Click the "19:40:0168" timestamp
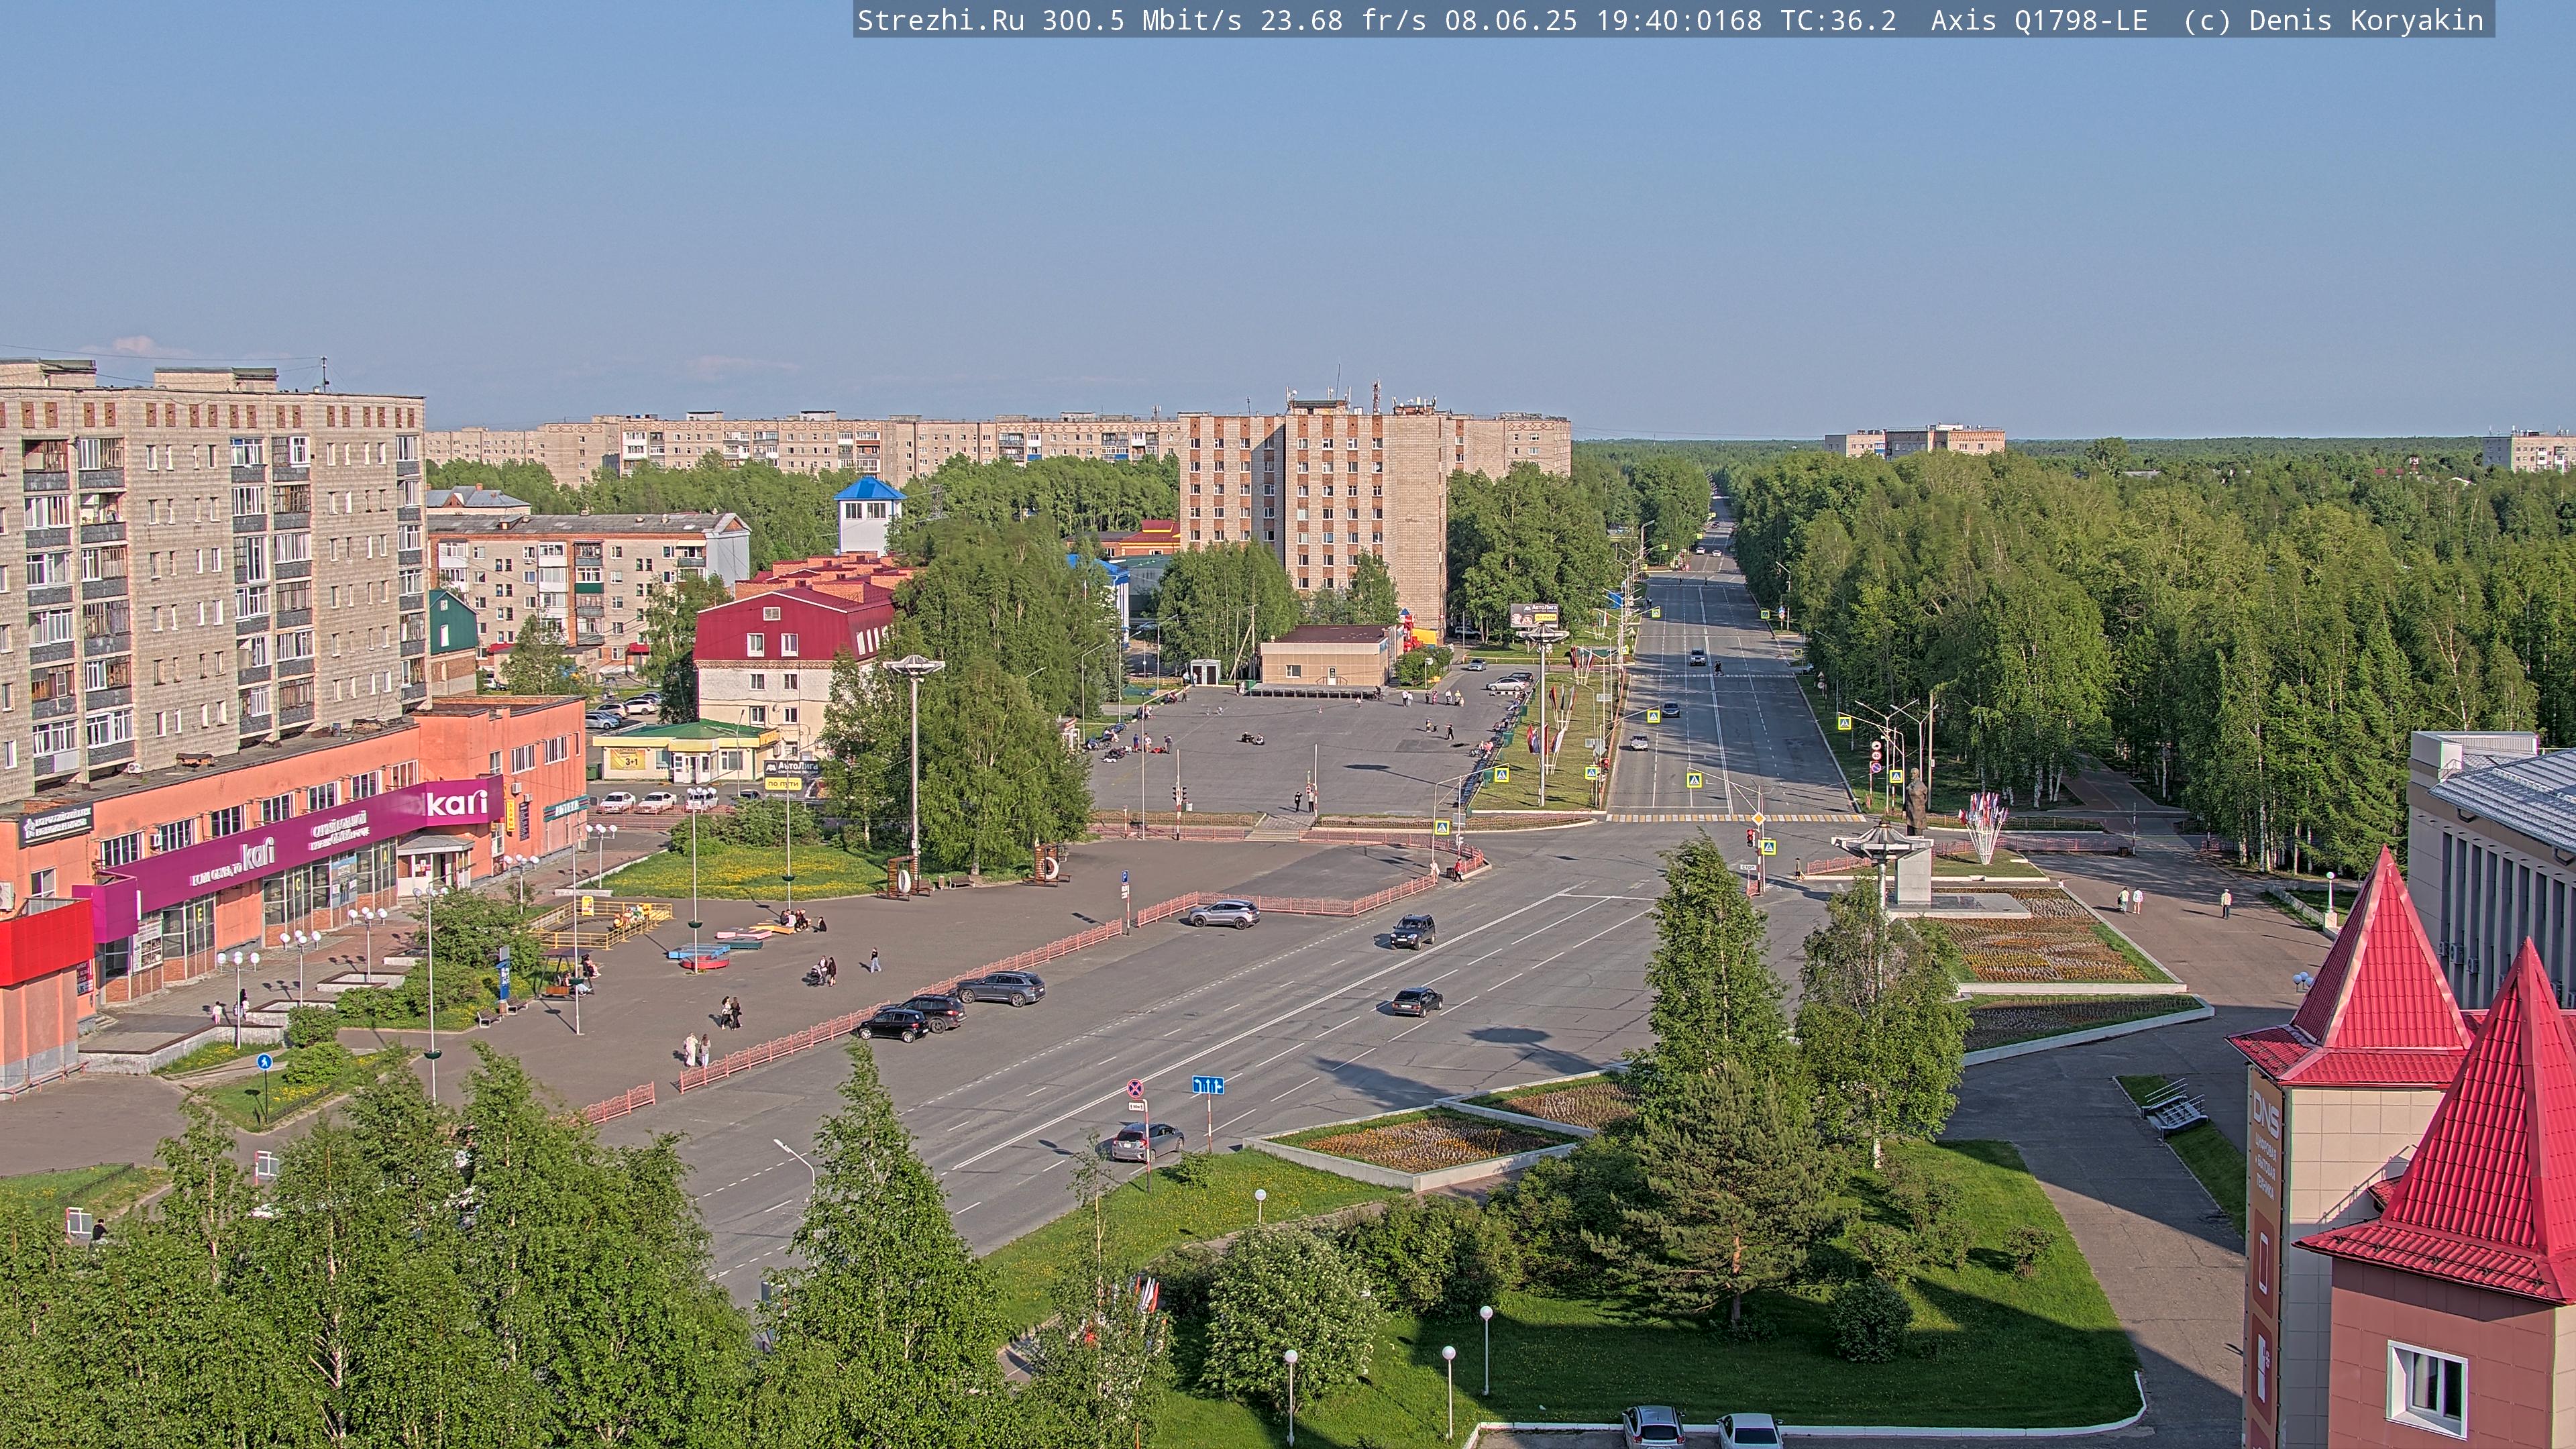The image size is (2576, 1449). 1679,21
